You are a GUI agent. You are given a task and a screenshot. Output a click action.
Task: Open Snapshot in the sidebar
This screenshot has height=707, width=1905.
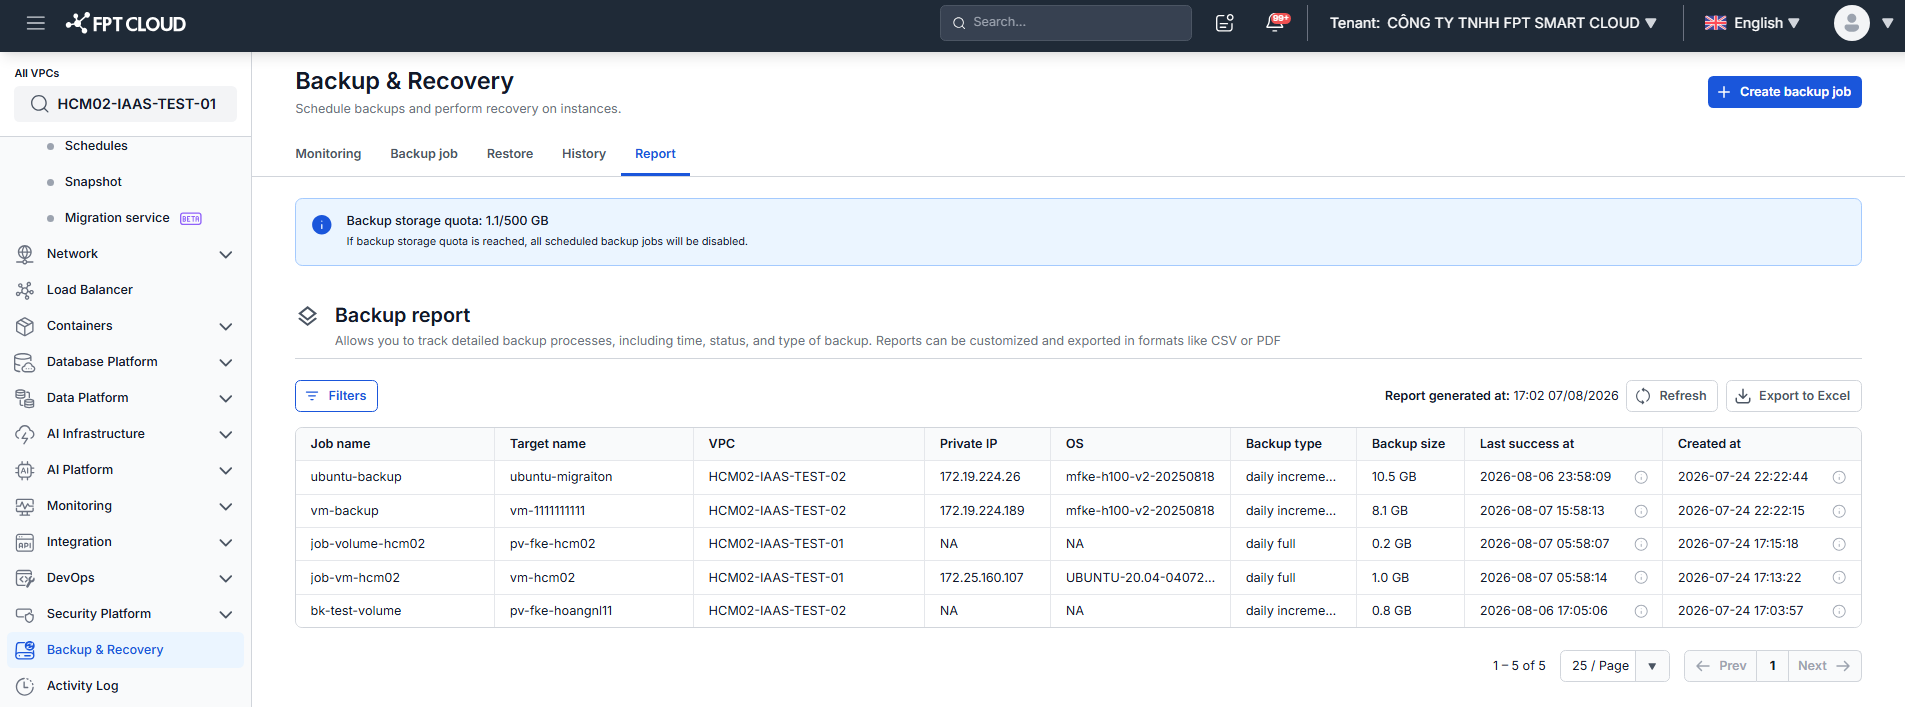pyautogui.click(x=93, y=182)
